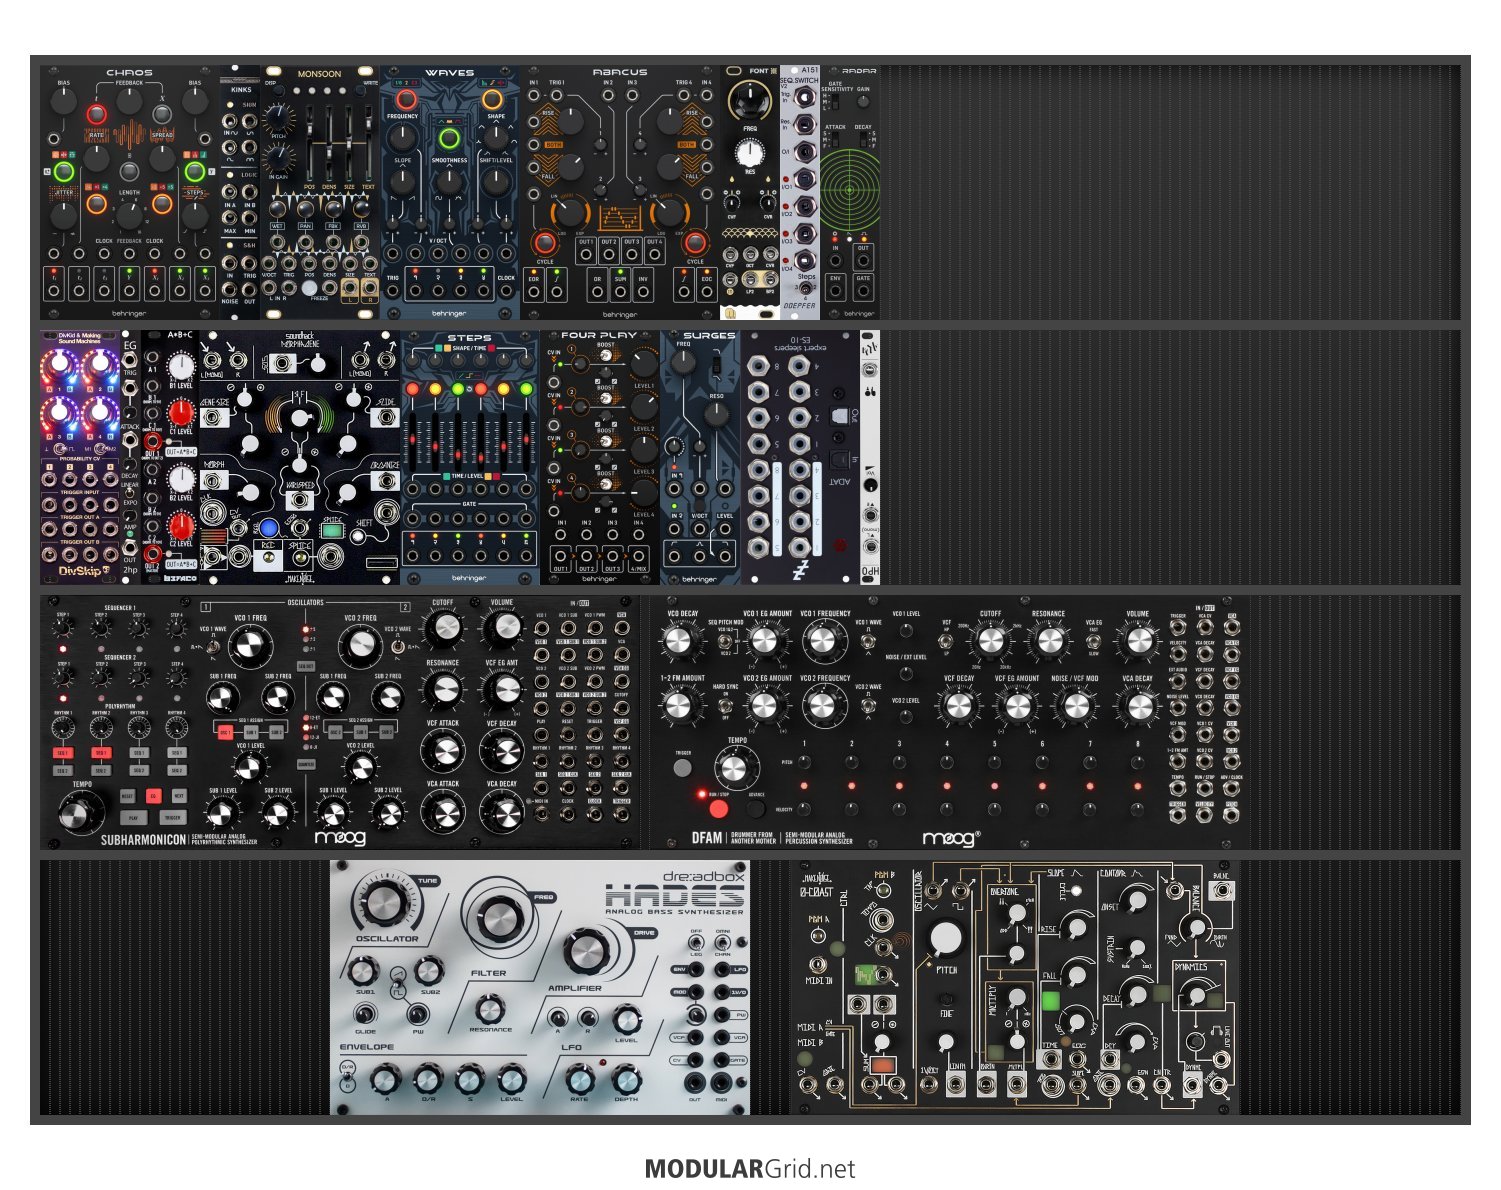Flip the DFAM VCF HP/LP switch
The height and width of the screenshot is (1190, 1501).
[x=947, y=640]
